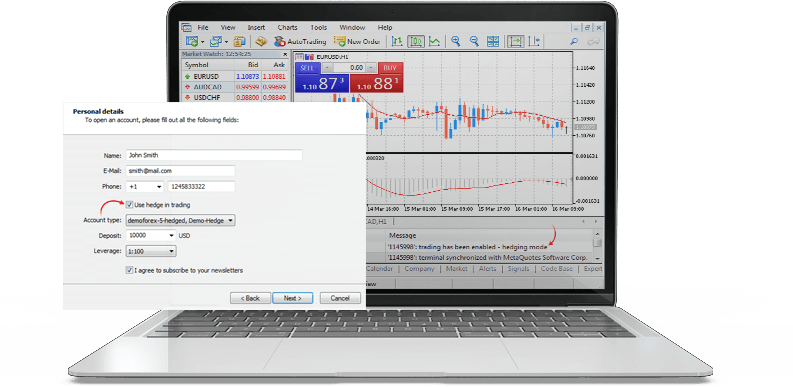The image size is (793, 387).
Task: Switch chart to bar chart view
Action: click(x=398, y=41)
